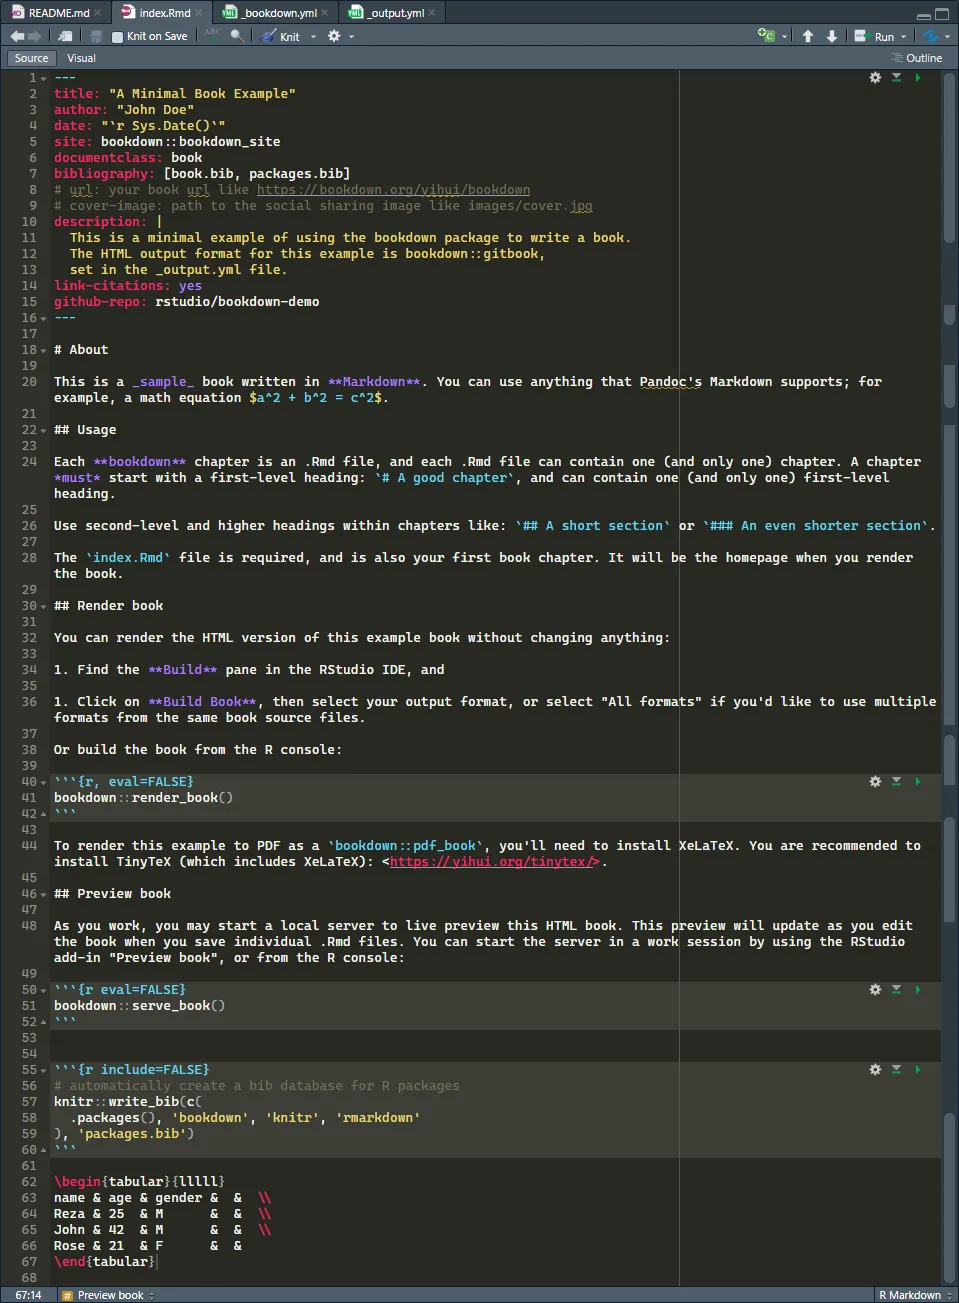This screenshot has width=959, height=1303.
Task: Run the render_book chunk
Action: point(917,781)
